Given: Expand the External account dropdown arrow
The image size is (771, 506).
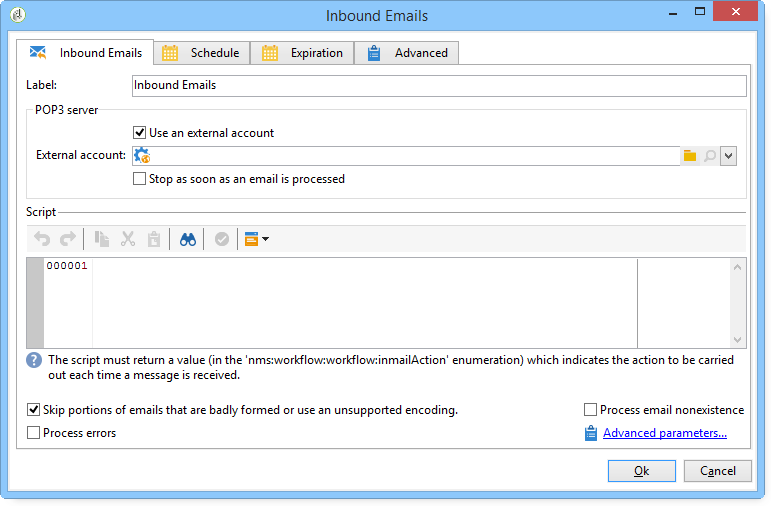Looking at the screenshot, I should click(x=728, y=156).
